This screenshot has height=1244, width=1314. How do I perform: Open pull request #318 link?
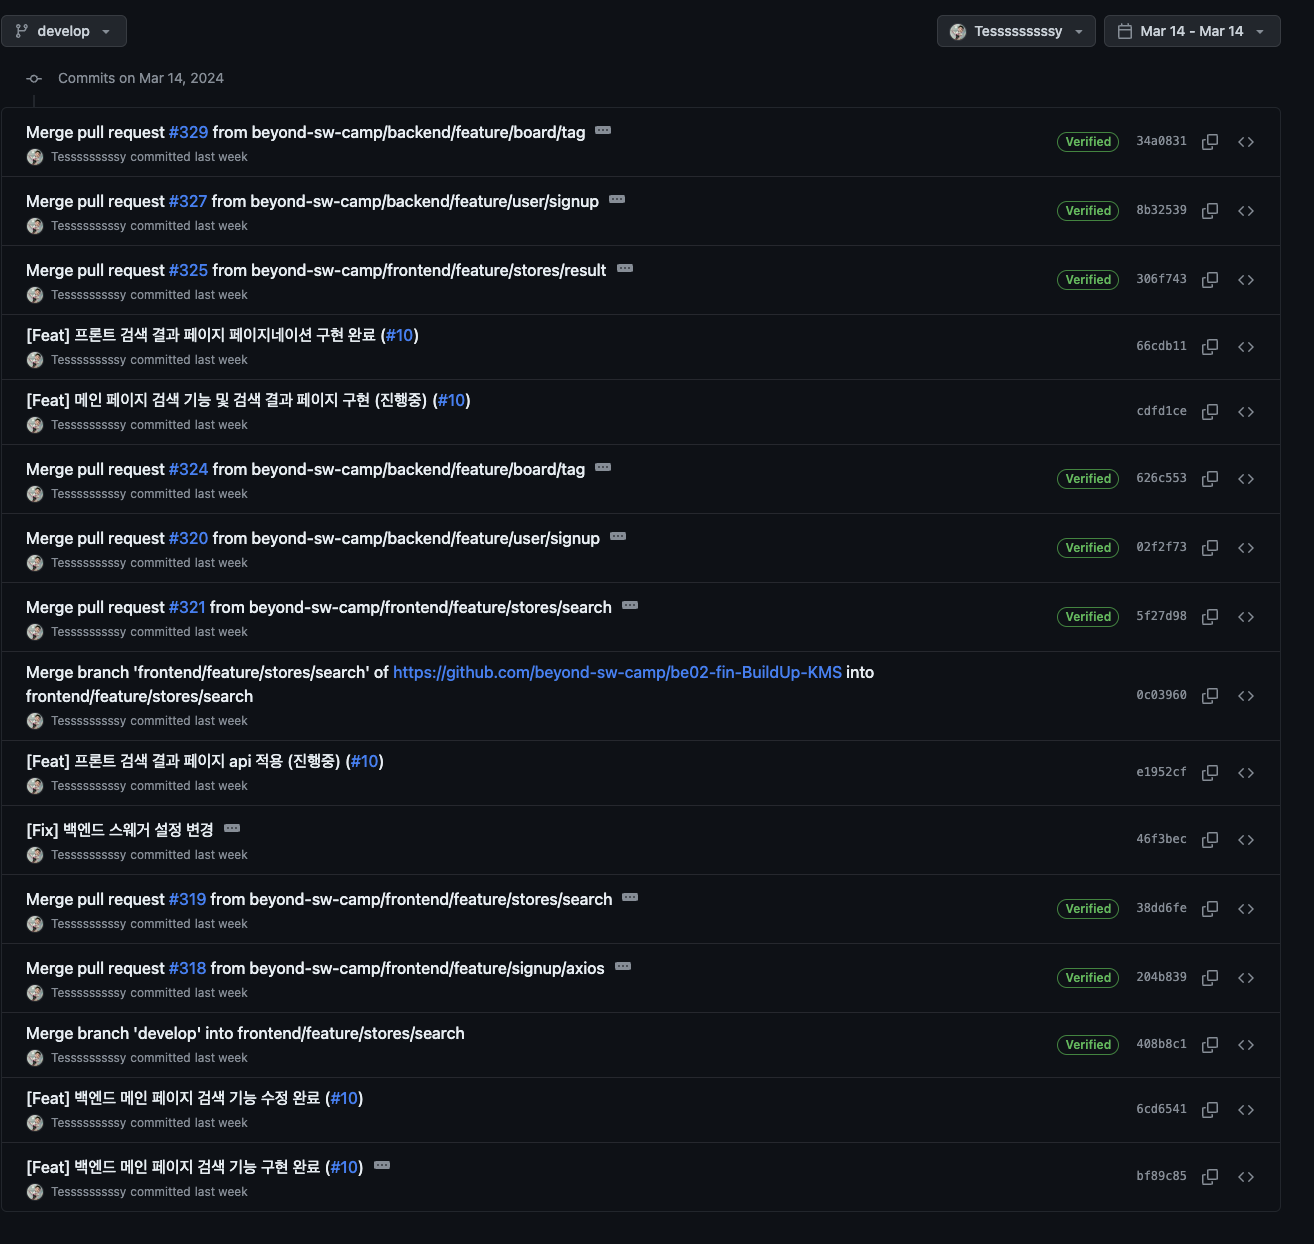(187, 968)
